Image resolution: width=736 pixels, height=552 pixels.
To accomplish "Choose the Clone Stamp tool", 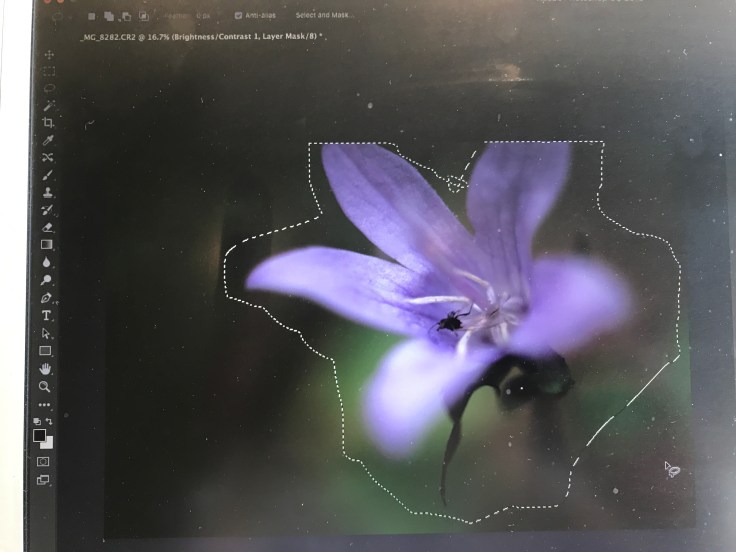I will pos(47,192).
